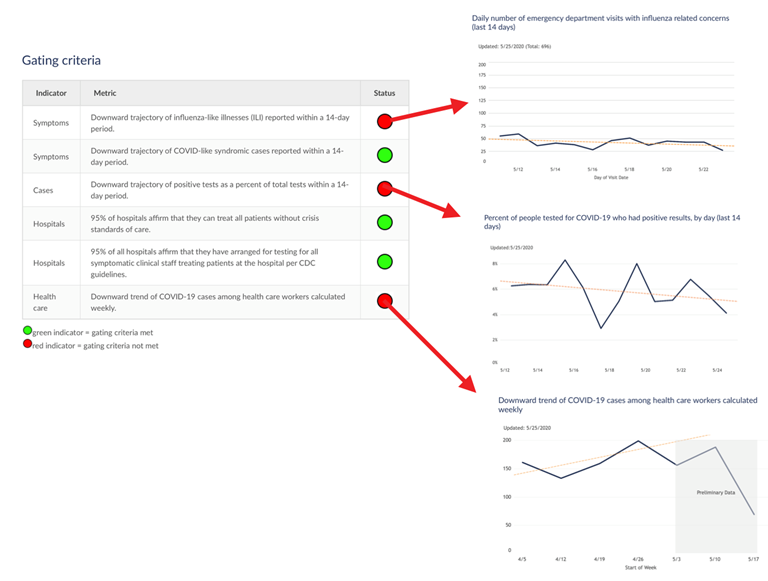Viewport: 768px width, 581px height.
Task: Click the Metric column header
Action: 105,93
